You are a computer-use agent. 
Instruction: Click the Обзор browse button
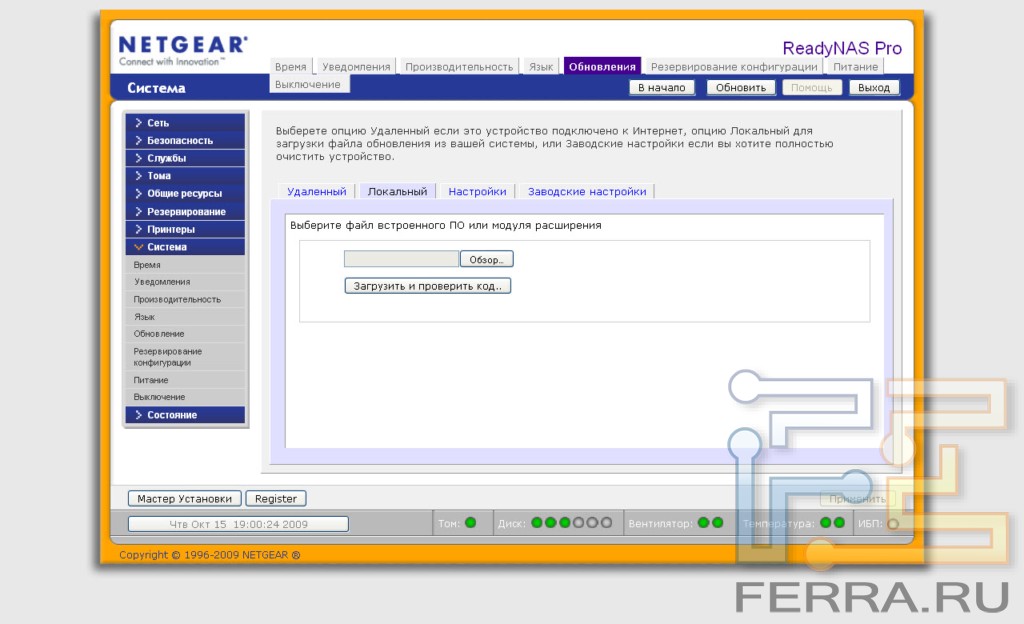(x=487, y=259)
